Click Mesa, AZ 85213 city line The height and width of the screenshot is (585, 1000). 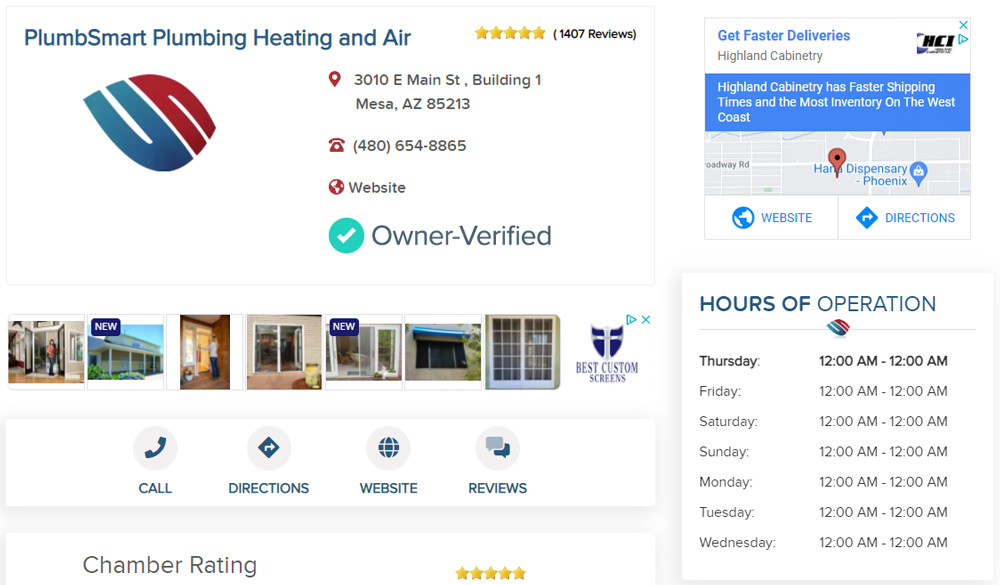click(x=413, y=103)
